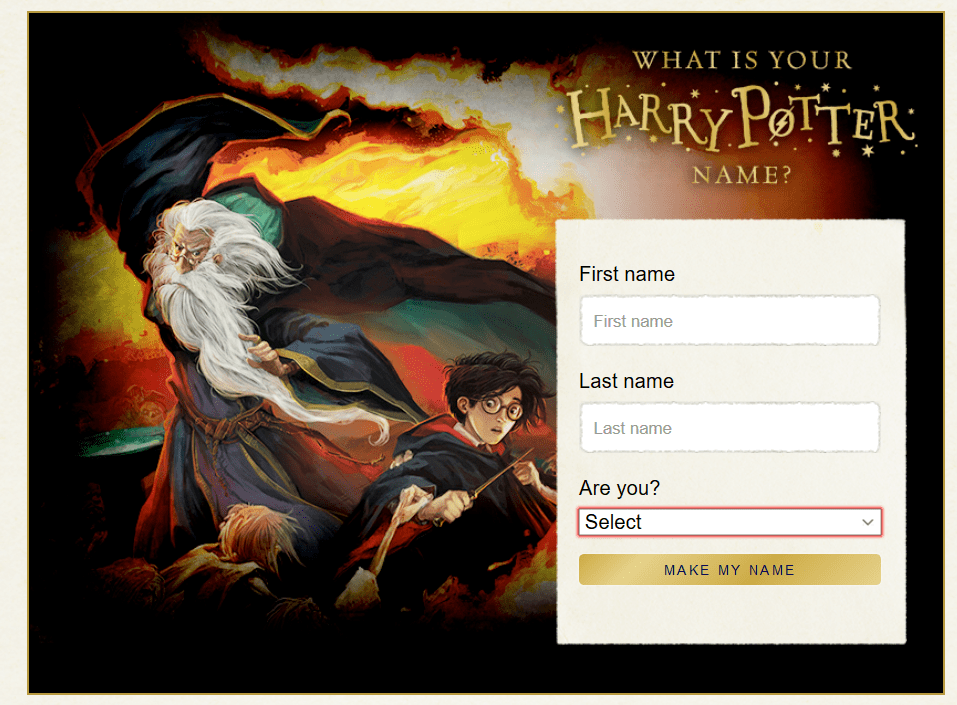957x705 pixels.
Task: Click Harry's round glasses in the artwork
Action: point(500,408)
